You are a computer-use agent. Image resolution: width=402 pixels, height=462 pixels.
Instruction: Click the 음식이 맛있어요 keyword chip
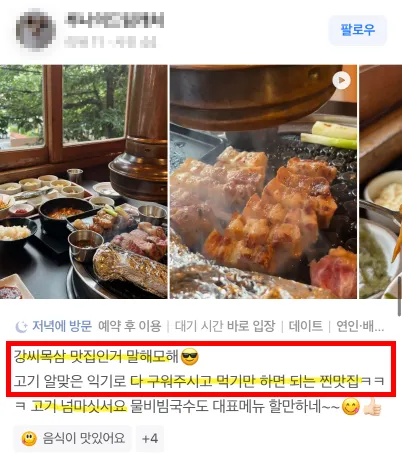point(73,438)
